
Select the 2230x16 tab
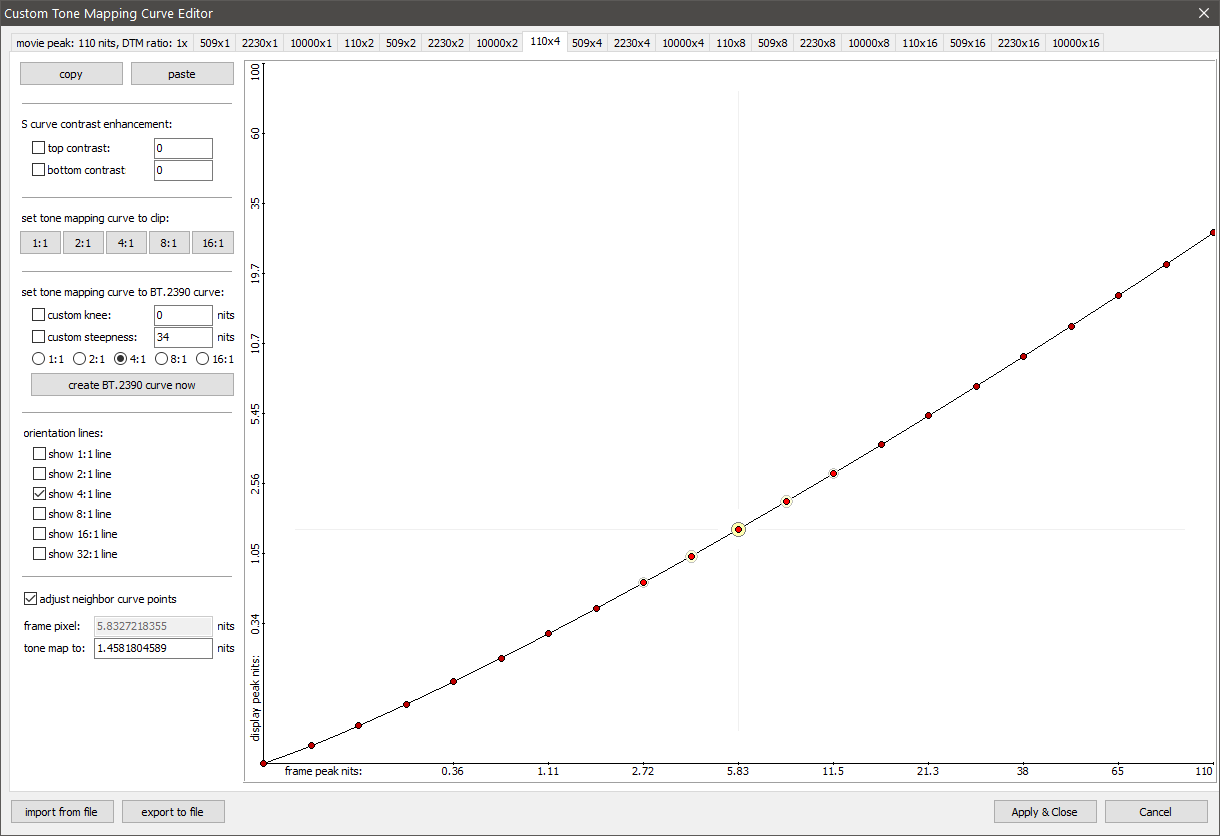click(1019, 43)
